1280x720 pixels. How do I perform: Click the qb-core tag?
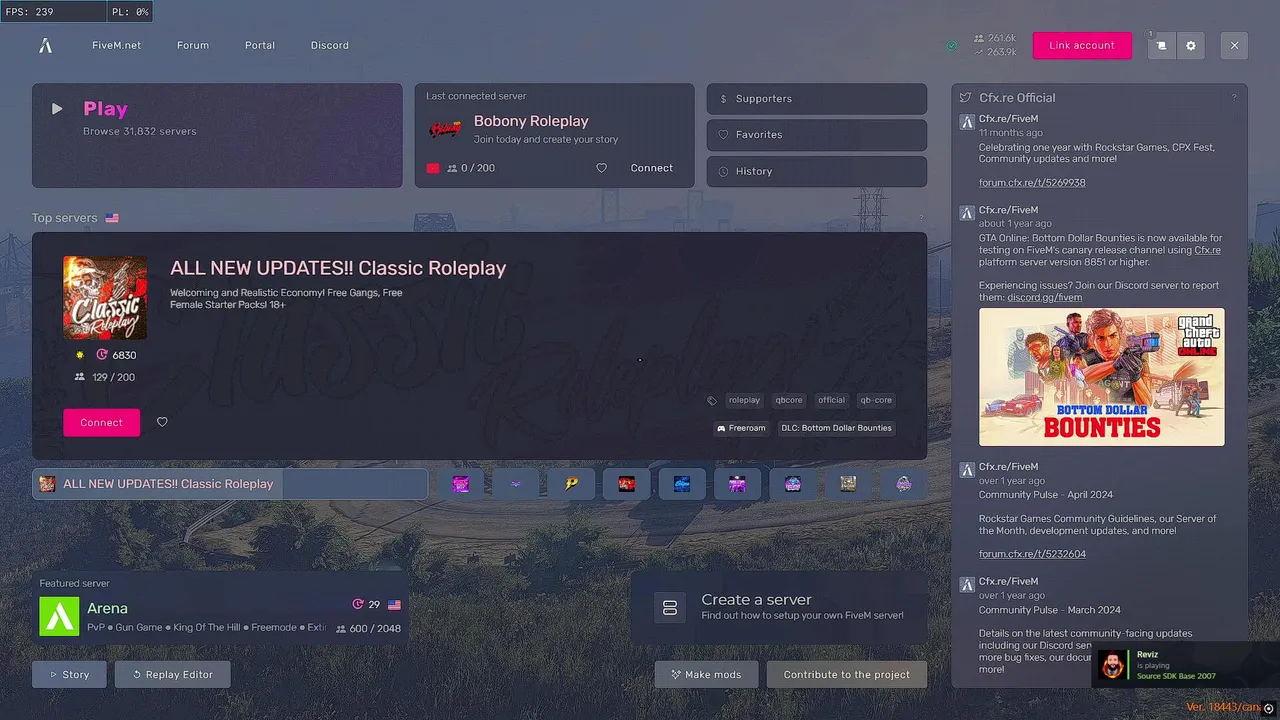coord(876,400)
